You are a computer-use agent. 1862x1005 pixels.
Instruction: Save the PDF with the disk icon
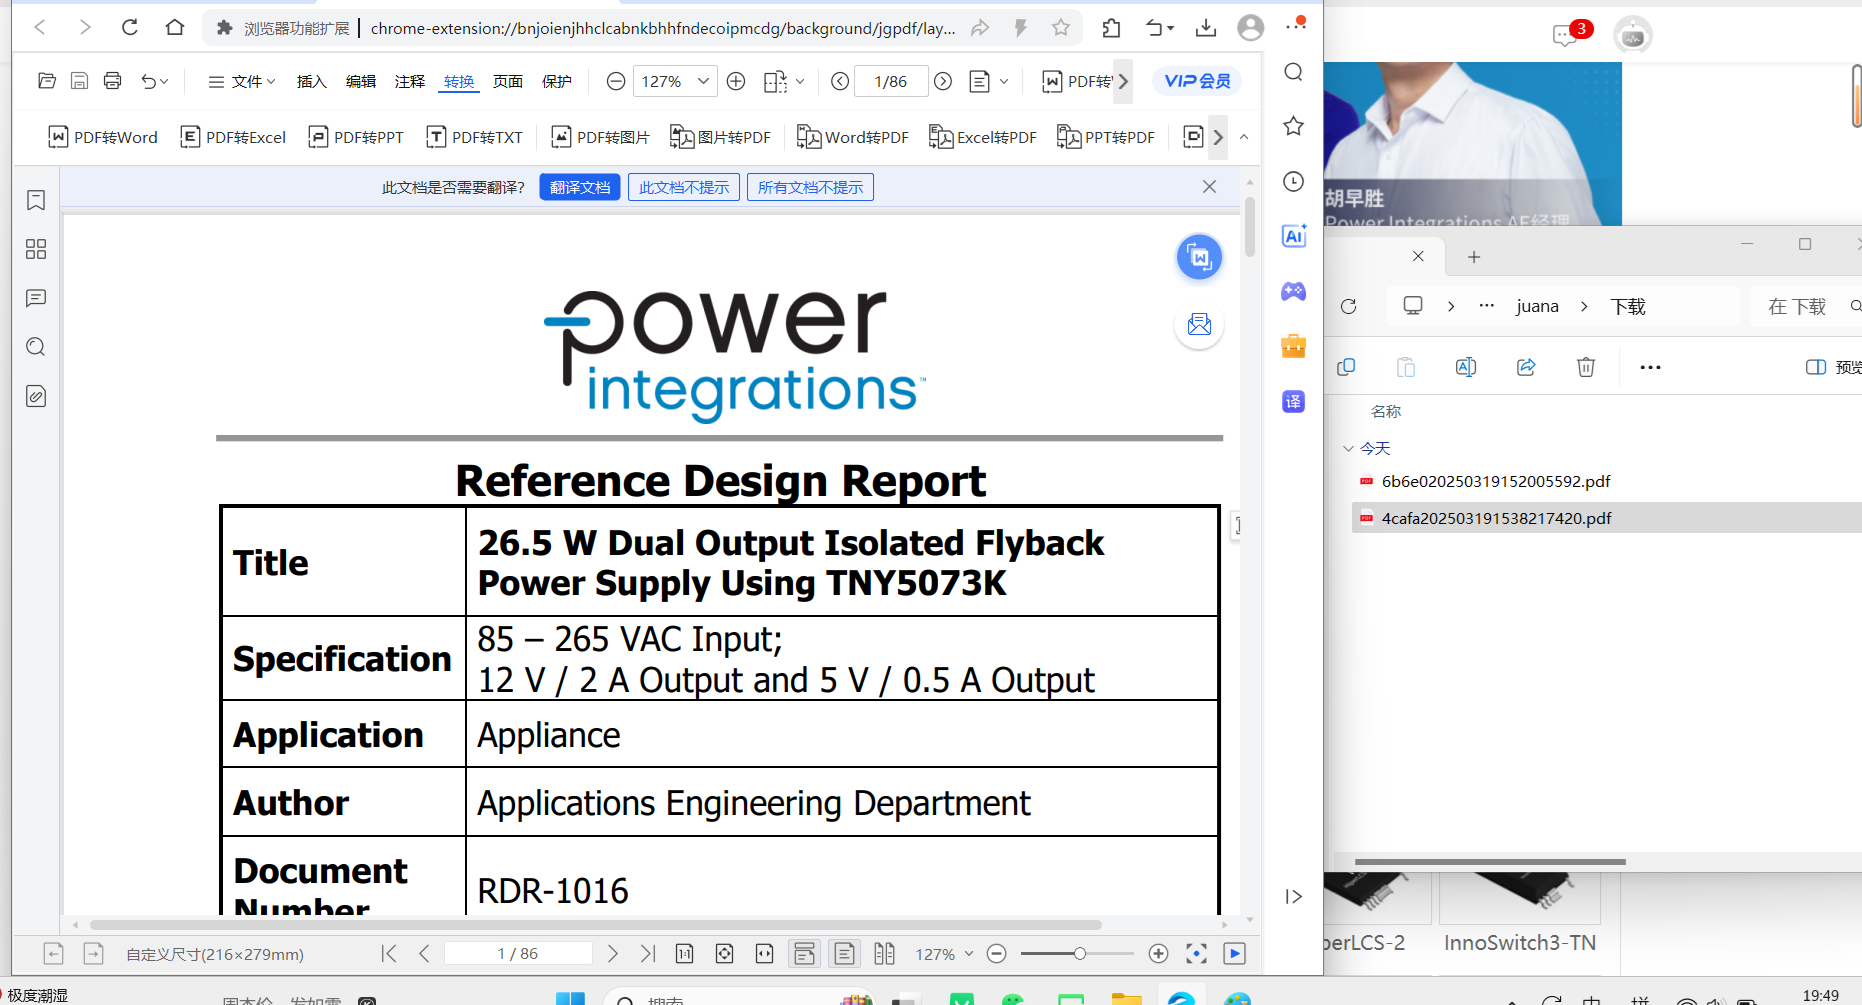79,81
